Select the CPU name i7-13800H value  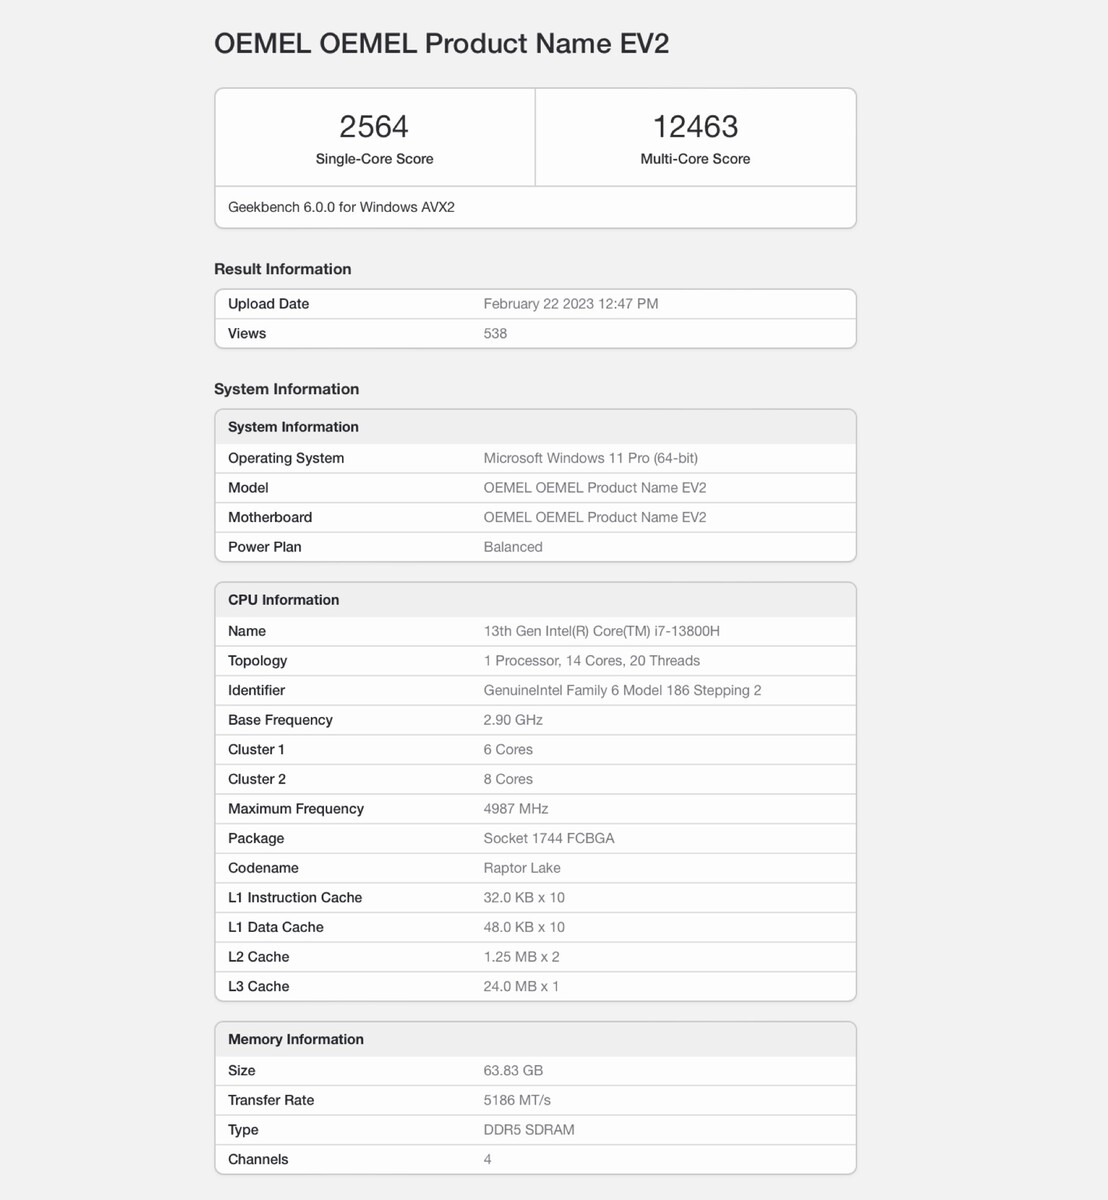point(601,631)
